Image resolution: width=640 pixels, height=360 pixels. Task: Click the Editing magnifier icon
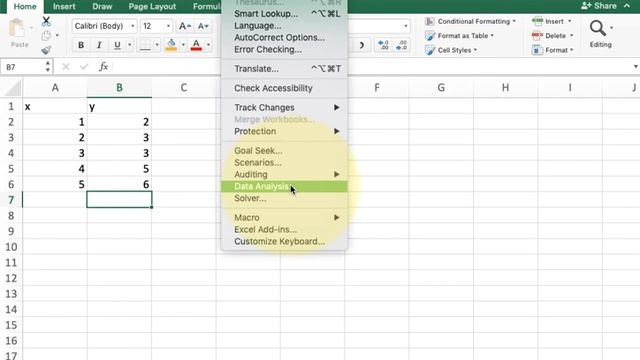(598, 28)
